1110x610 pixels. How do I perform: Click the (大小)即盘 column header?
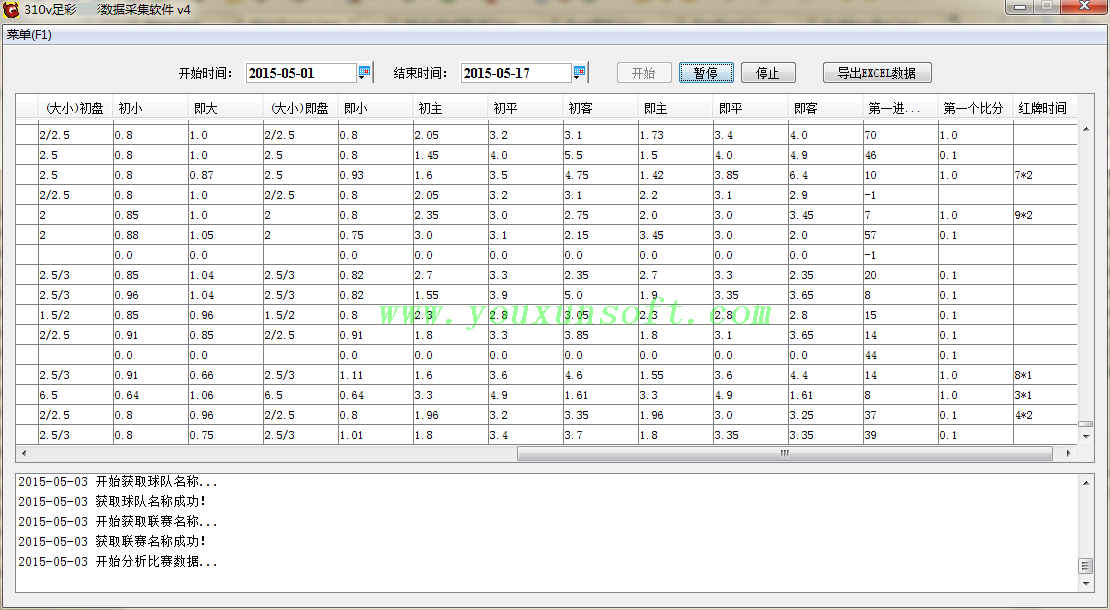click(x=301, y=108)
